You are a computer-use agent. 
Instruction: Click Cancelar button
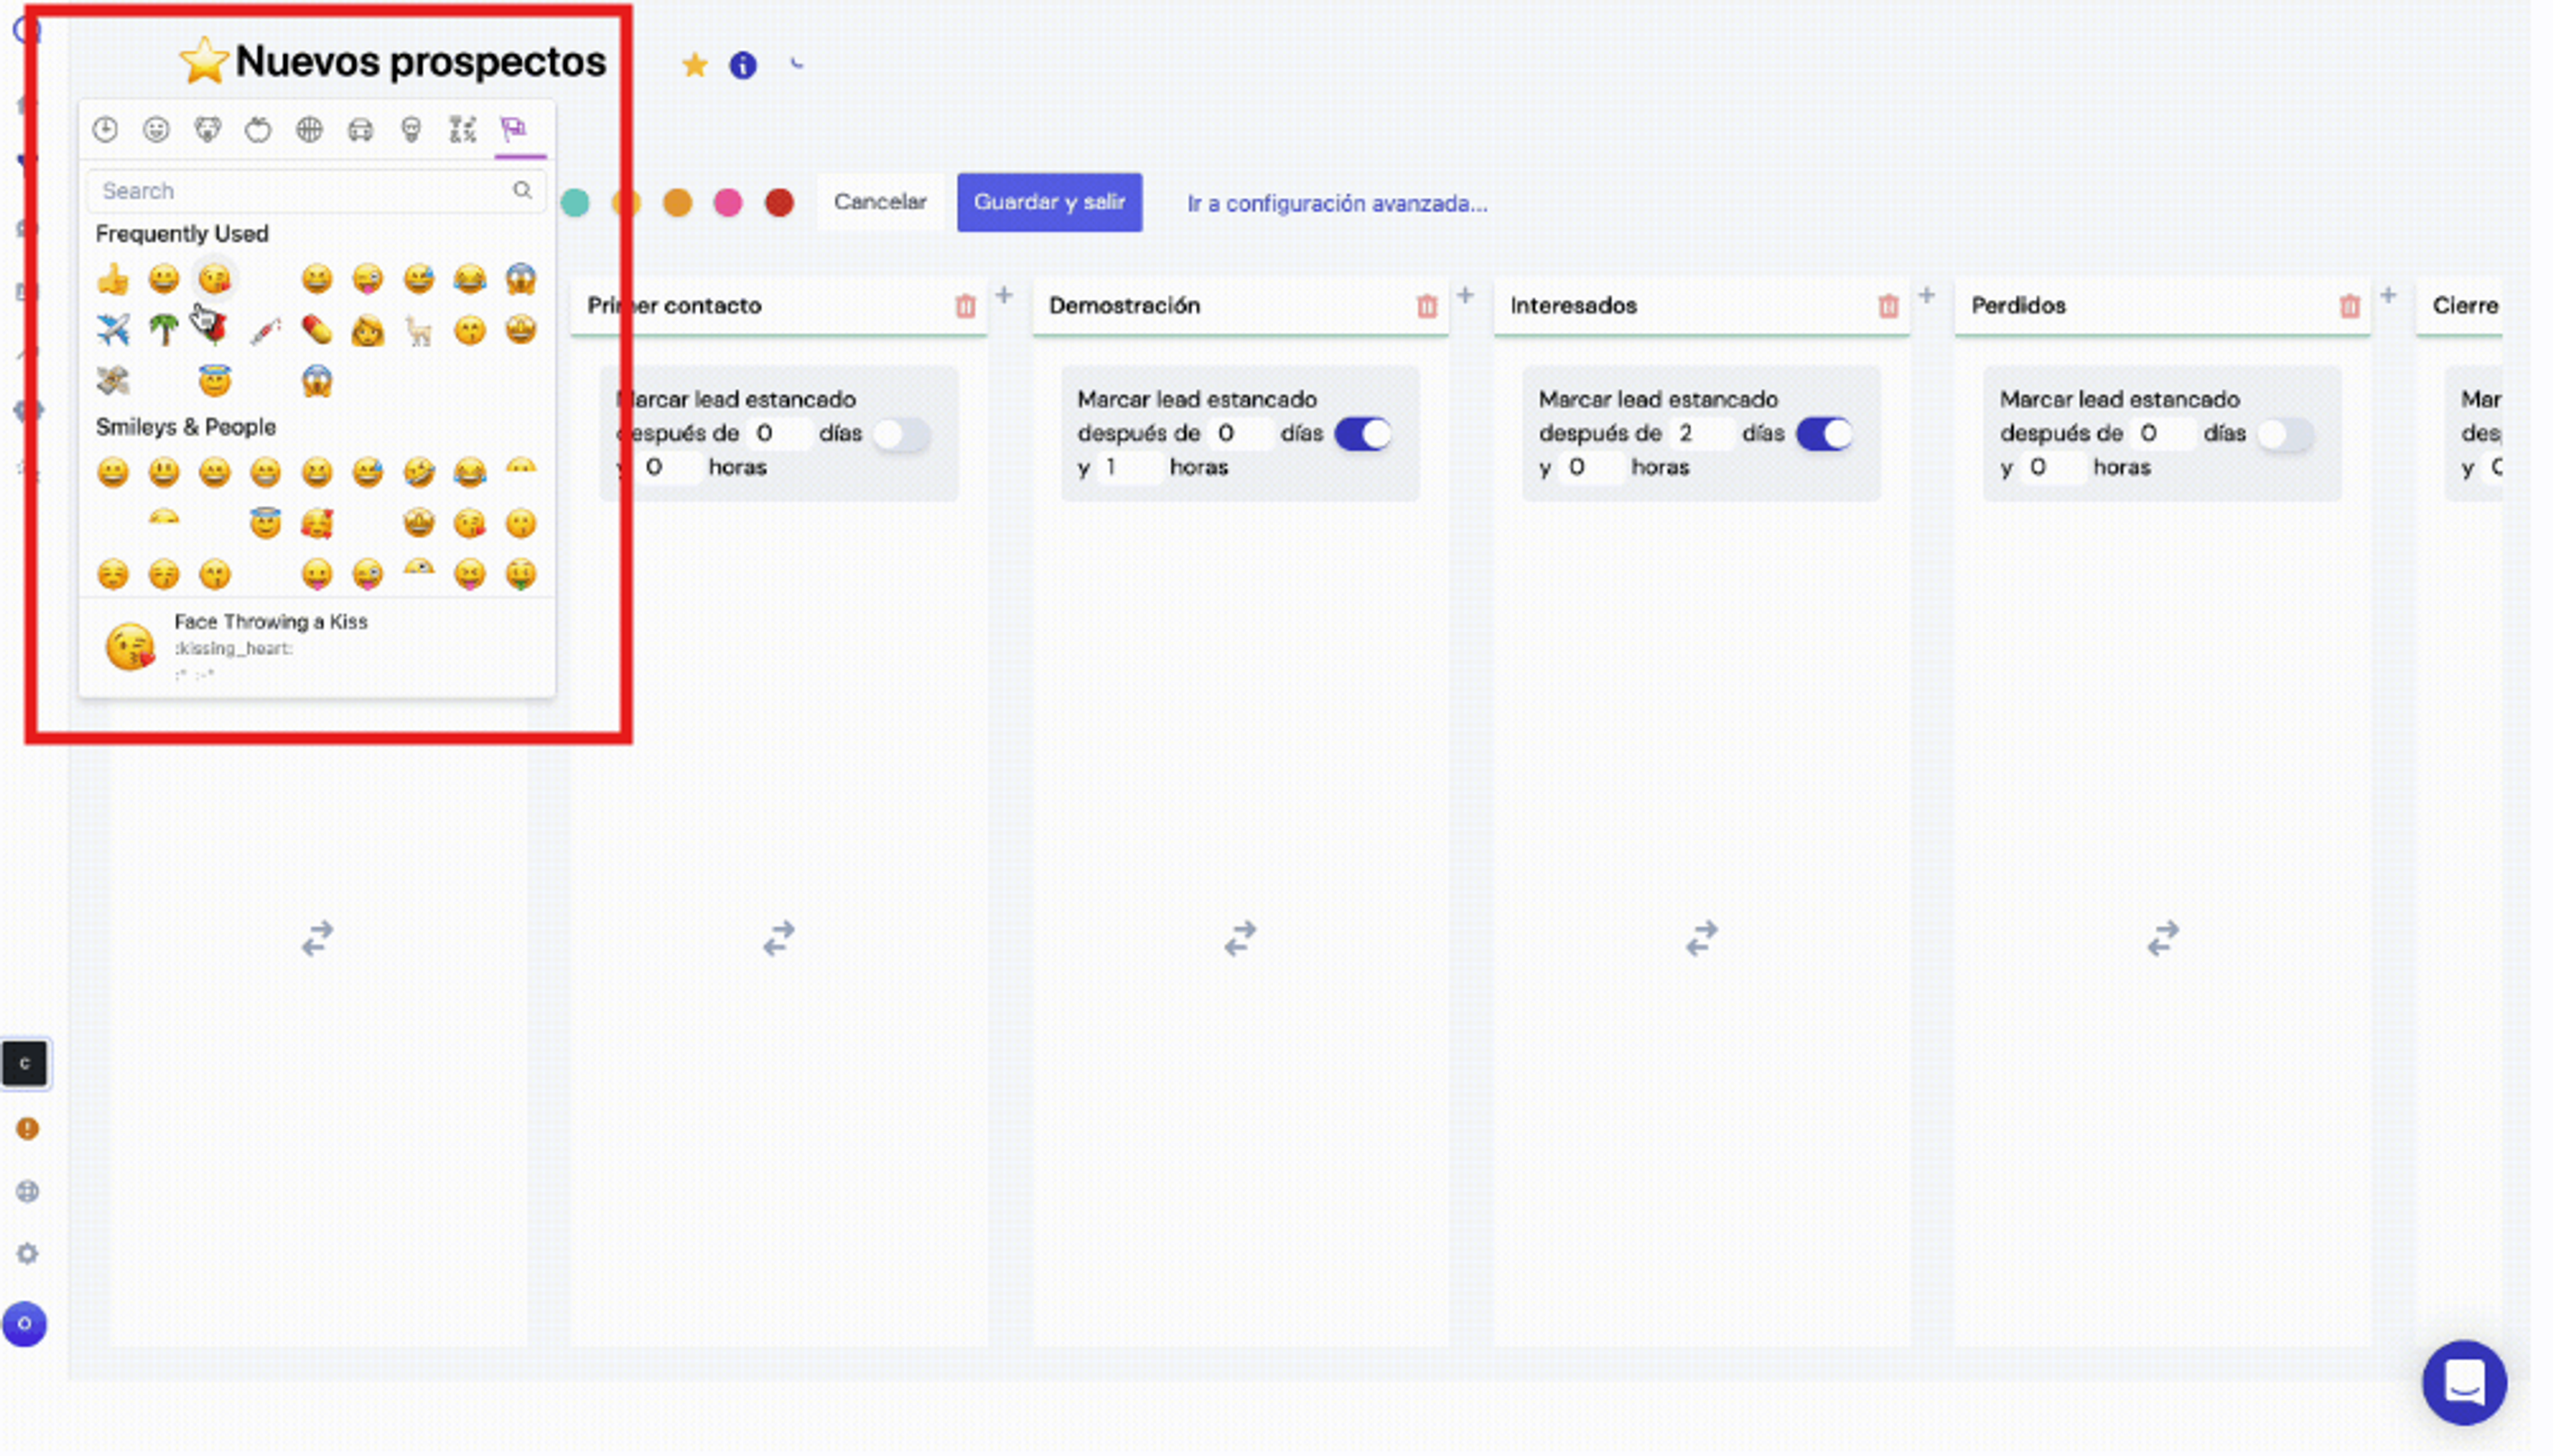coord(880,202)
